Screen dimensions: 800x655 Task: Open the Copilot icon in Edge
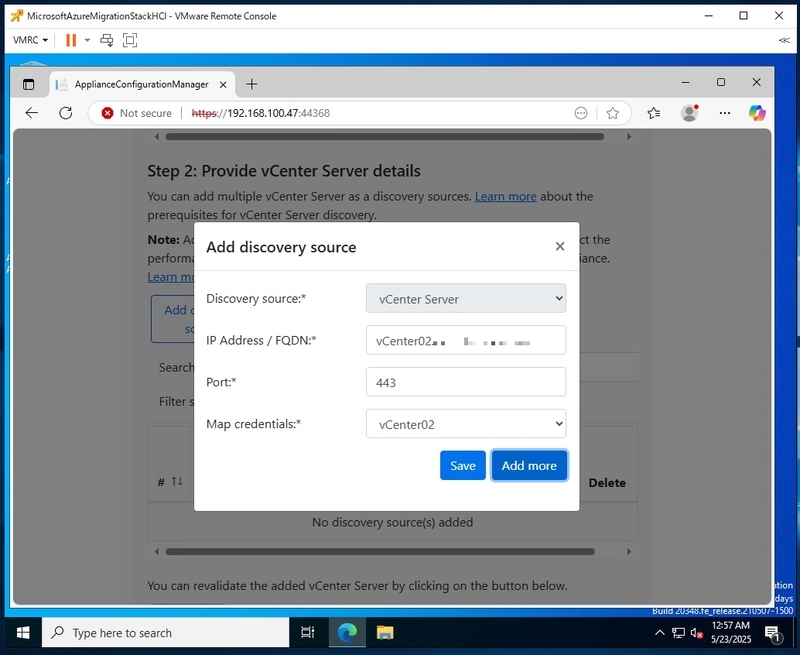tap(757, 113)
